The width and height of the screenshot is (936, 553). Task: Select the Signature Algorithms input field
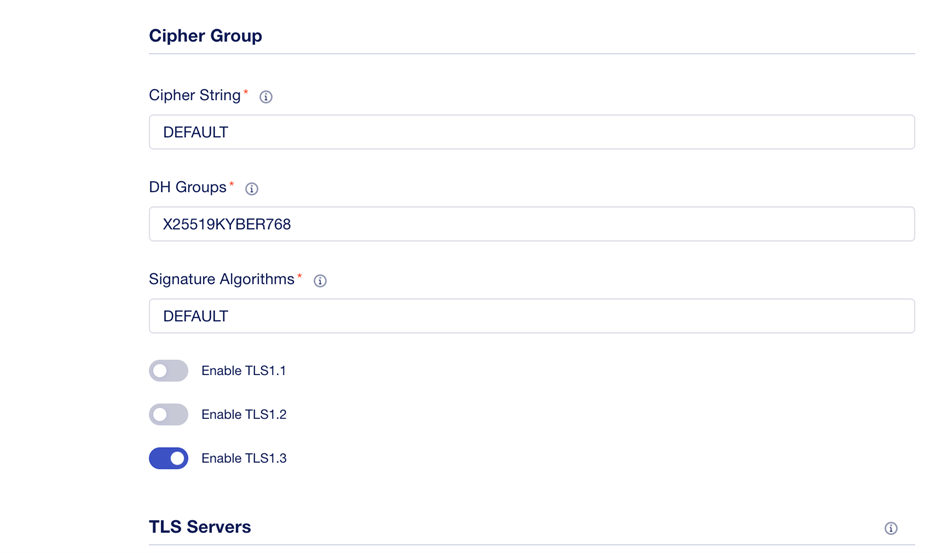click(531, 316)
